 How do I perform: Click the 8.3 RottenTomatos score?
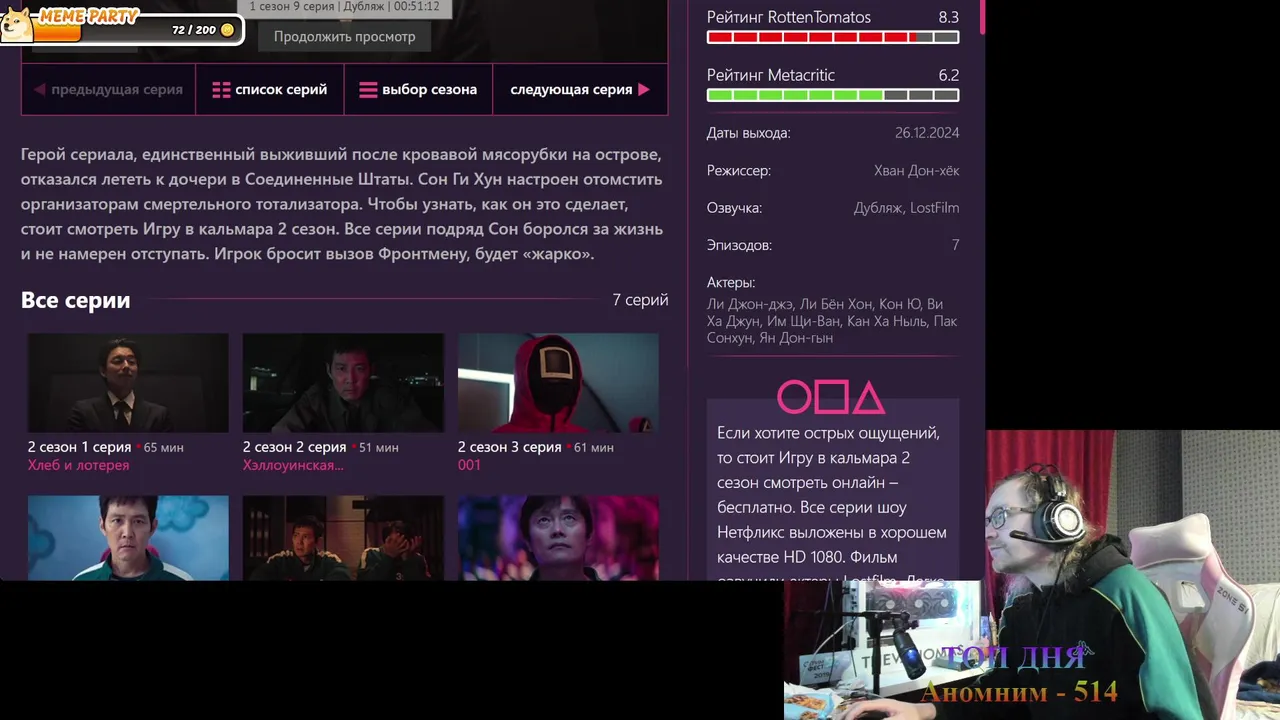pyautogui.click(x=948, y=17)
